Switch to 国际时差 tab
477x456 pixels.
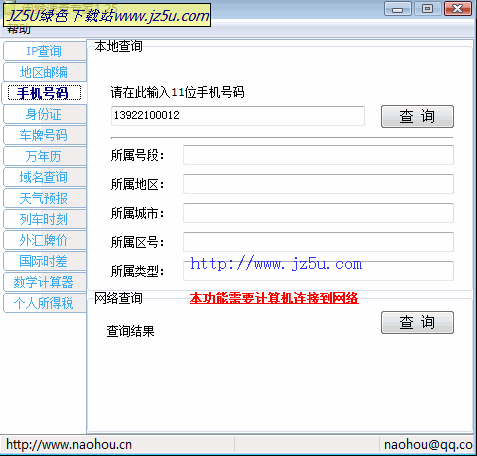(44, 261)
